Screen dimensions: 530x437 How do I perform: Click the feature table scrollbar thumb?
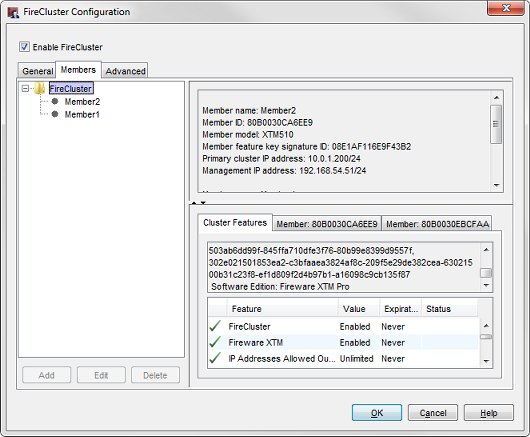[x=486, y=337]
